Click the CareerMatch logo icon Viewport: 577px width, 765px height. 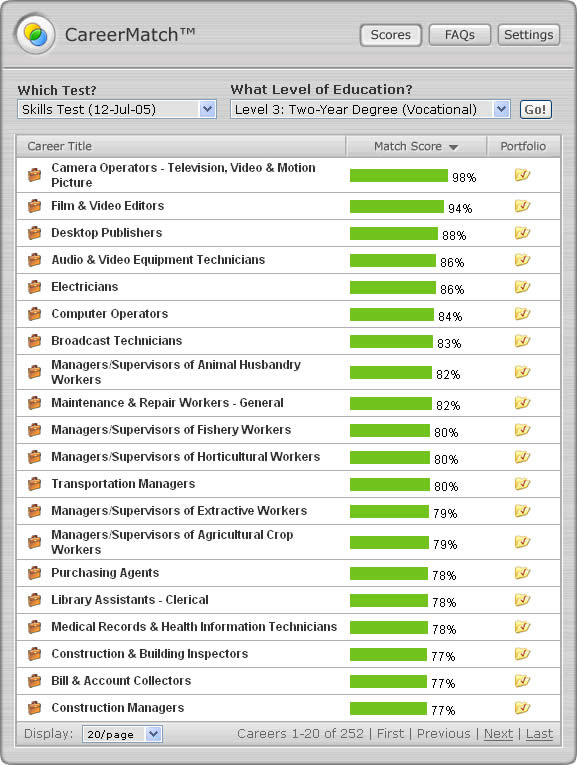pos(35,35)
